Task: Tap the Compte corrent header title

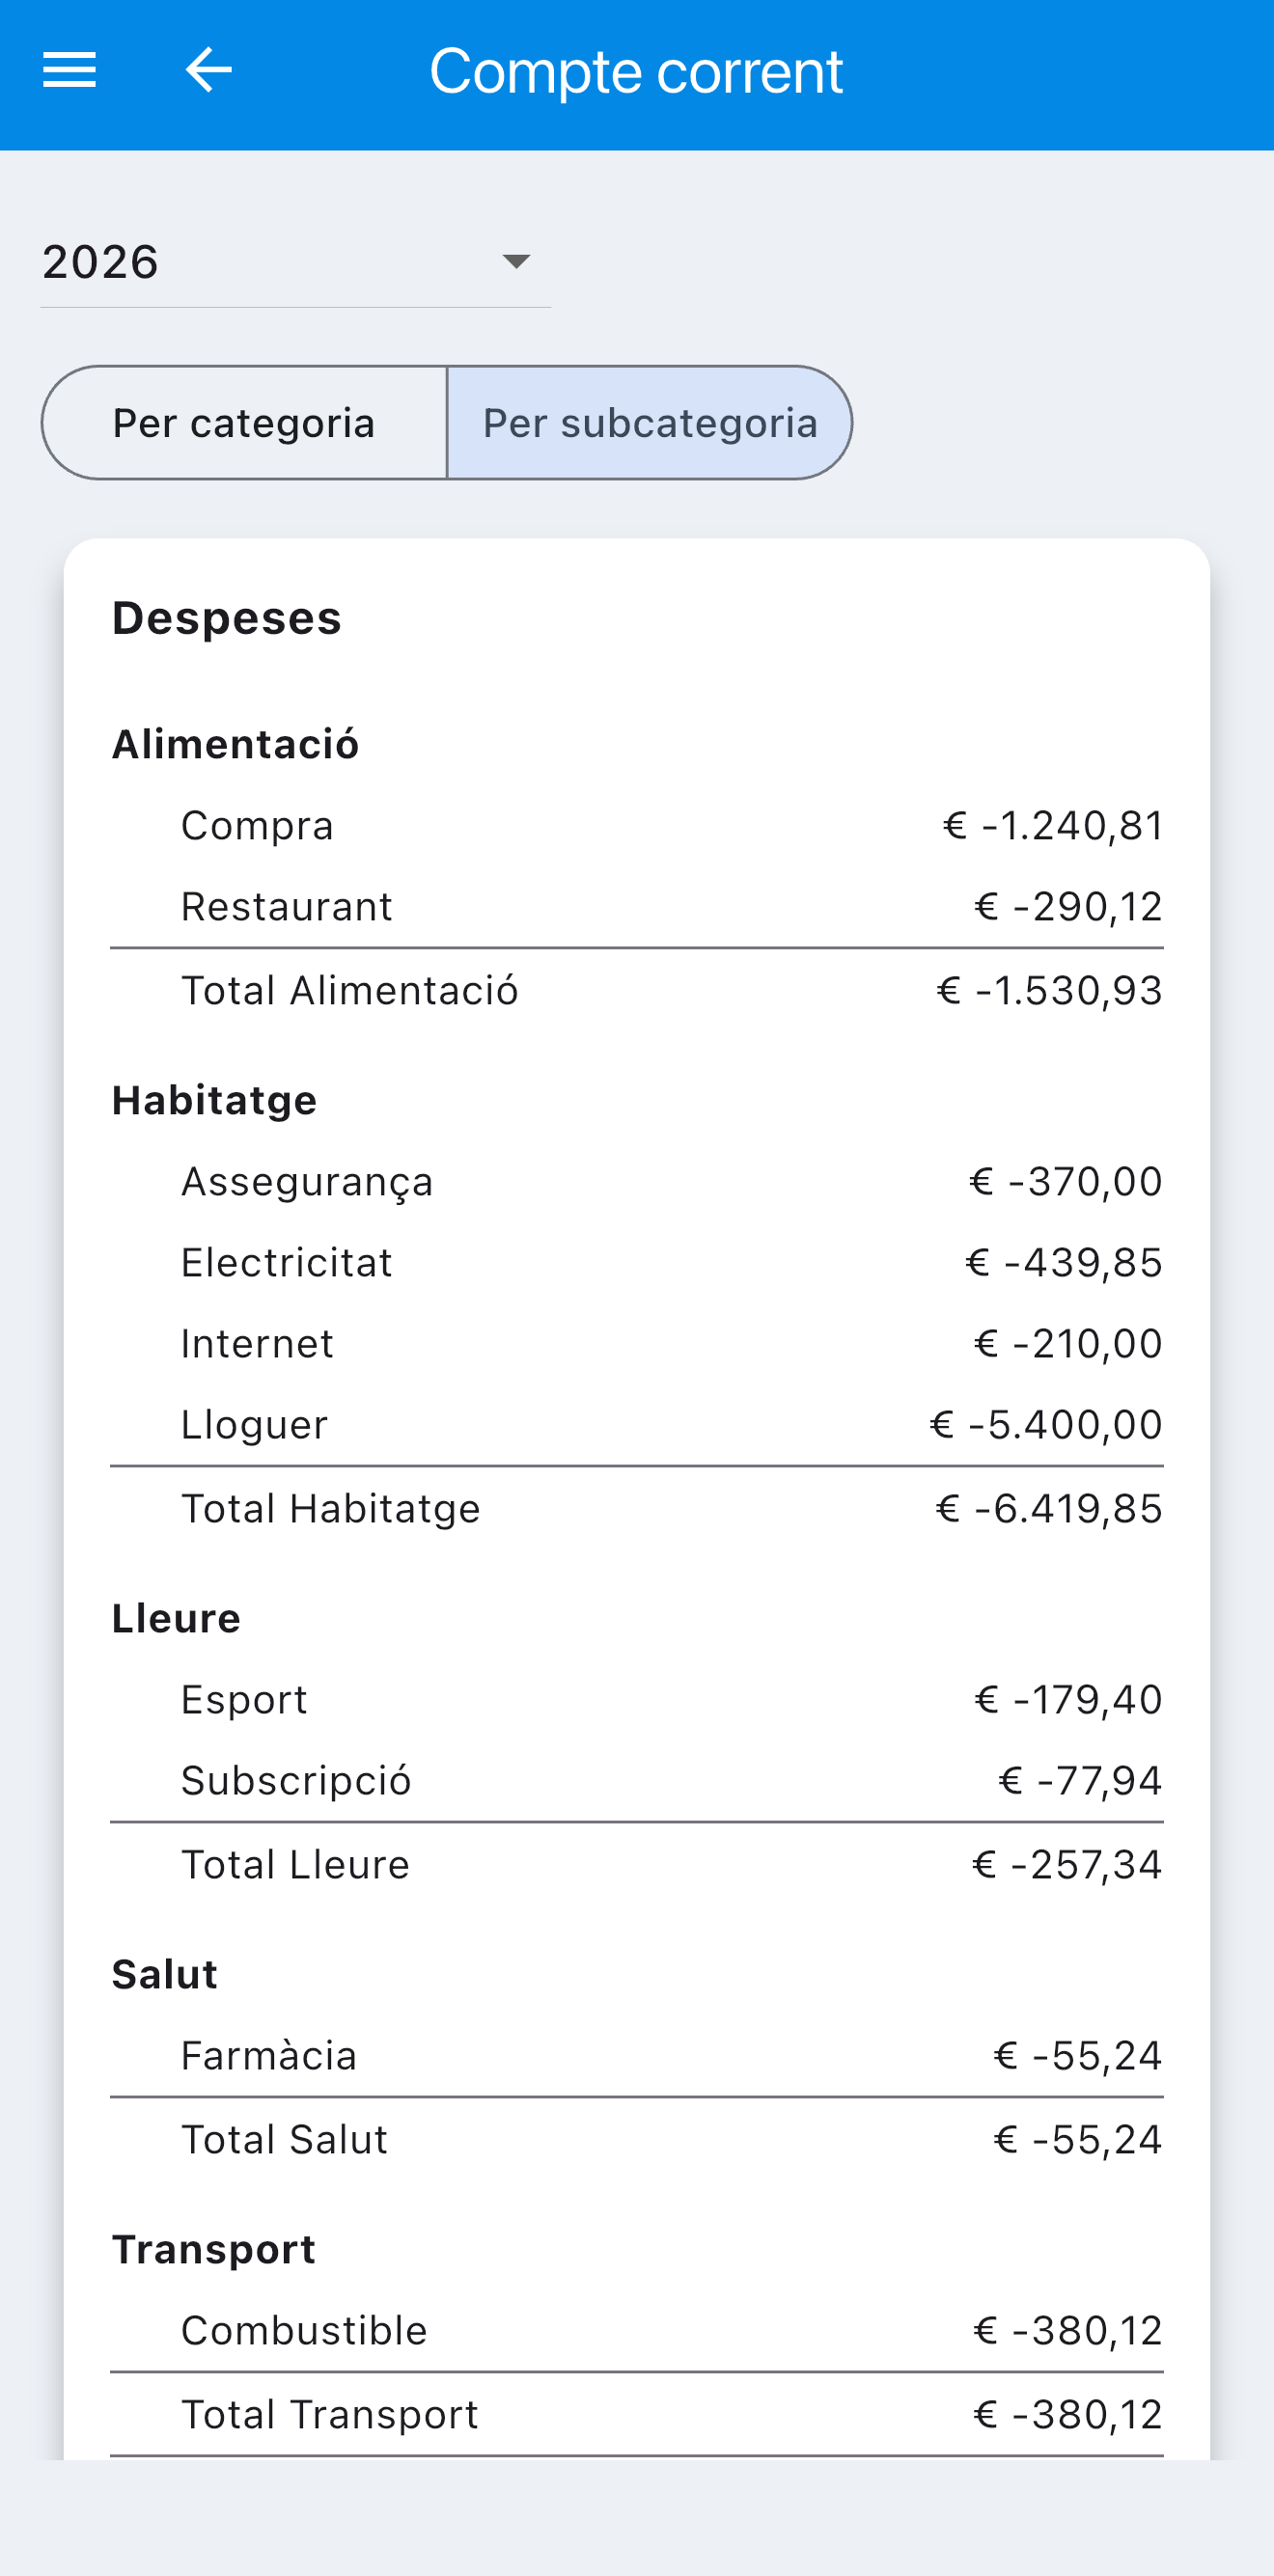Action: coord(636,71)
